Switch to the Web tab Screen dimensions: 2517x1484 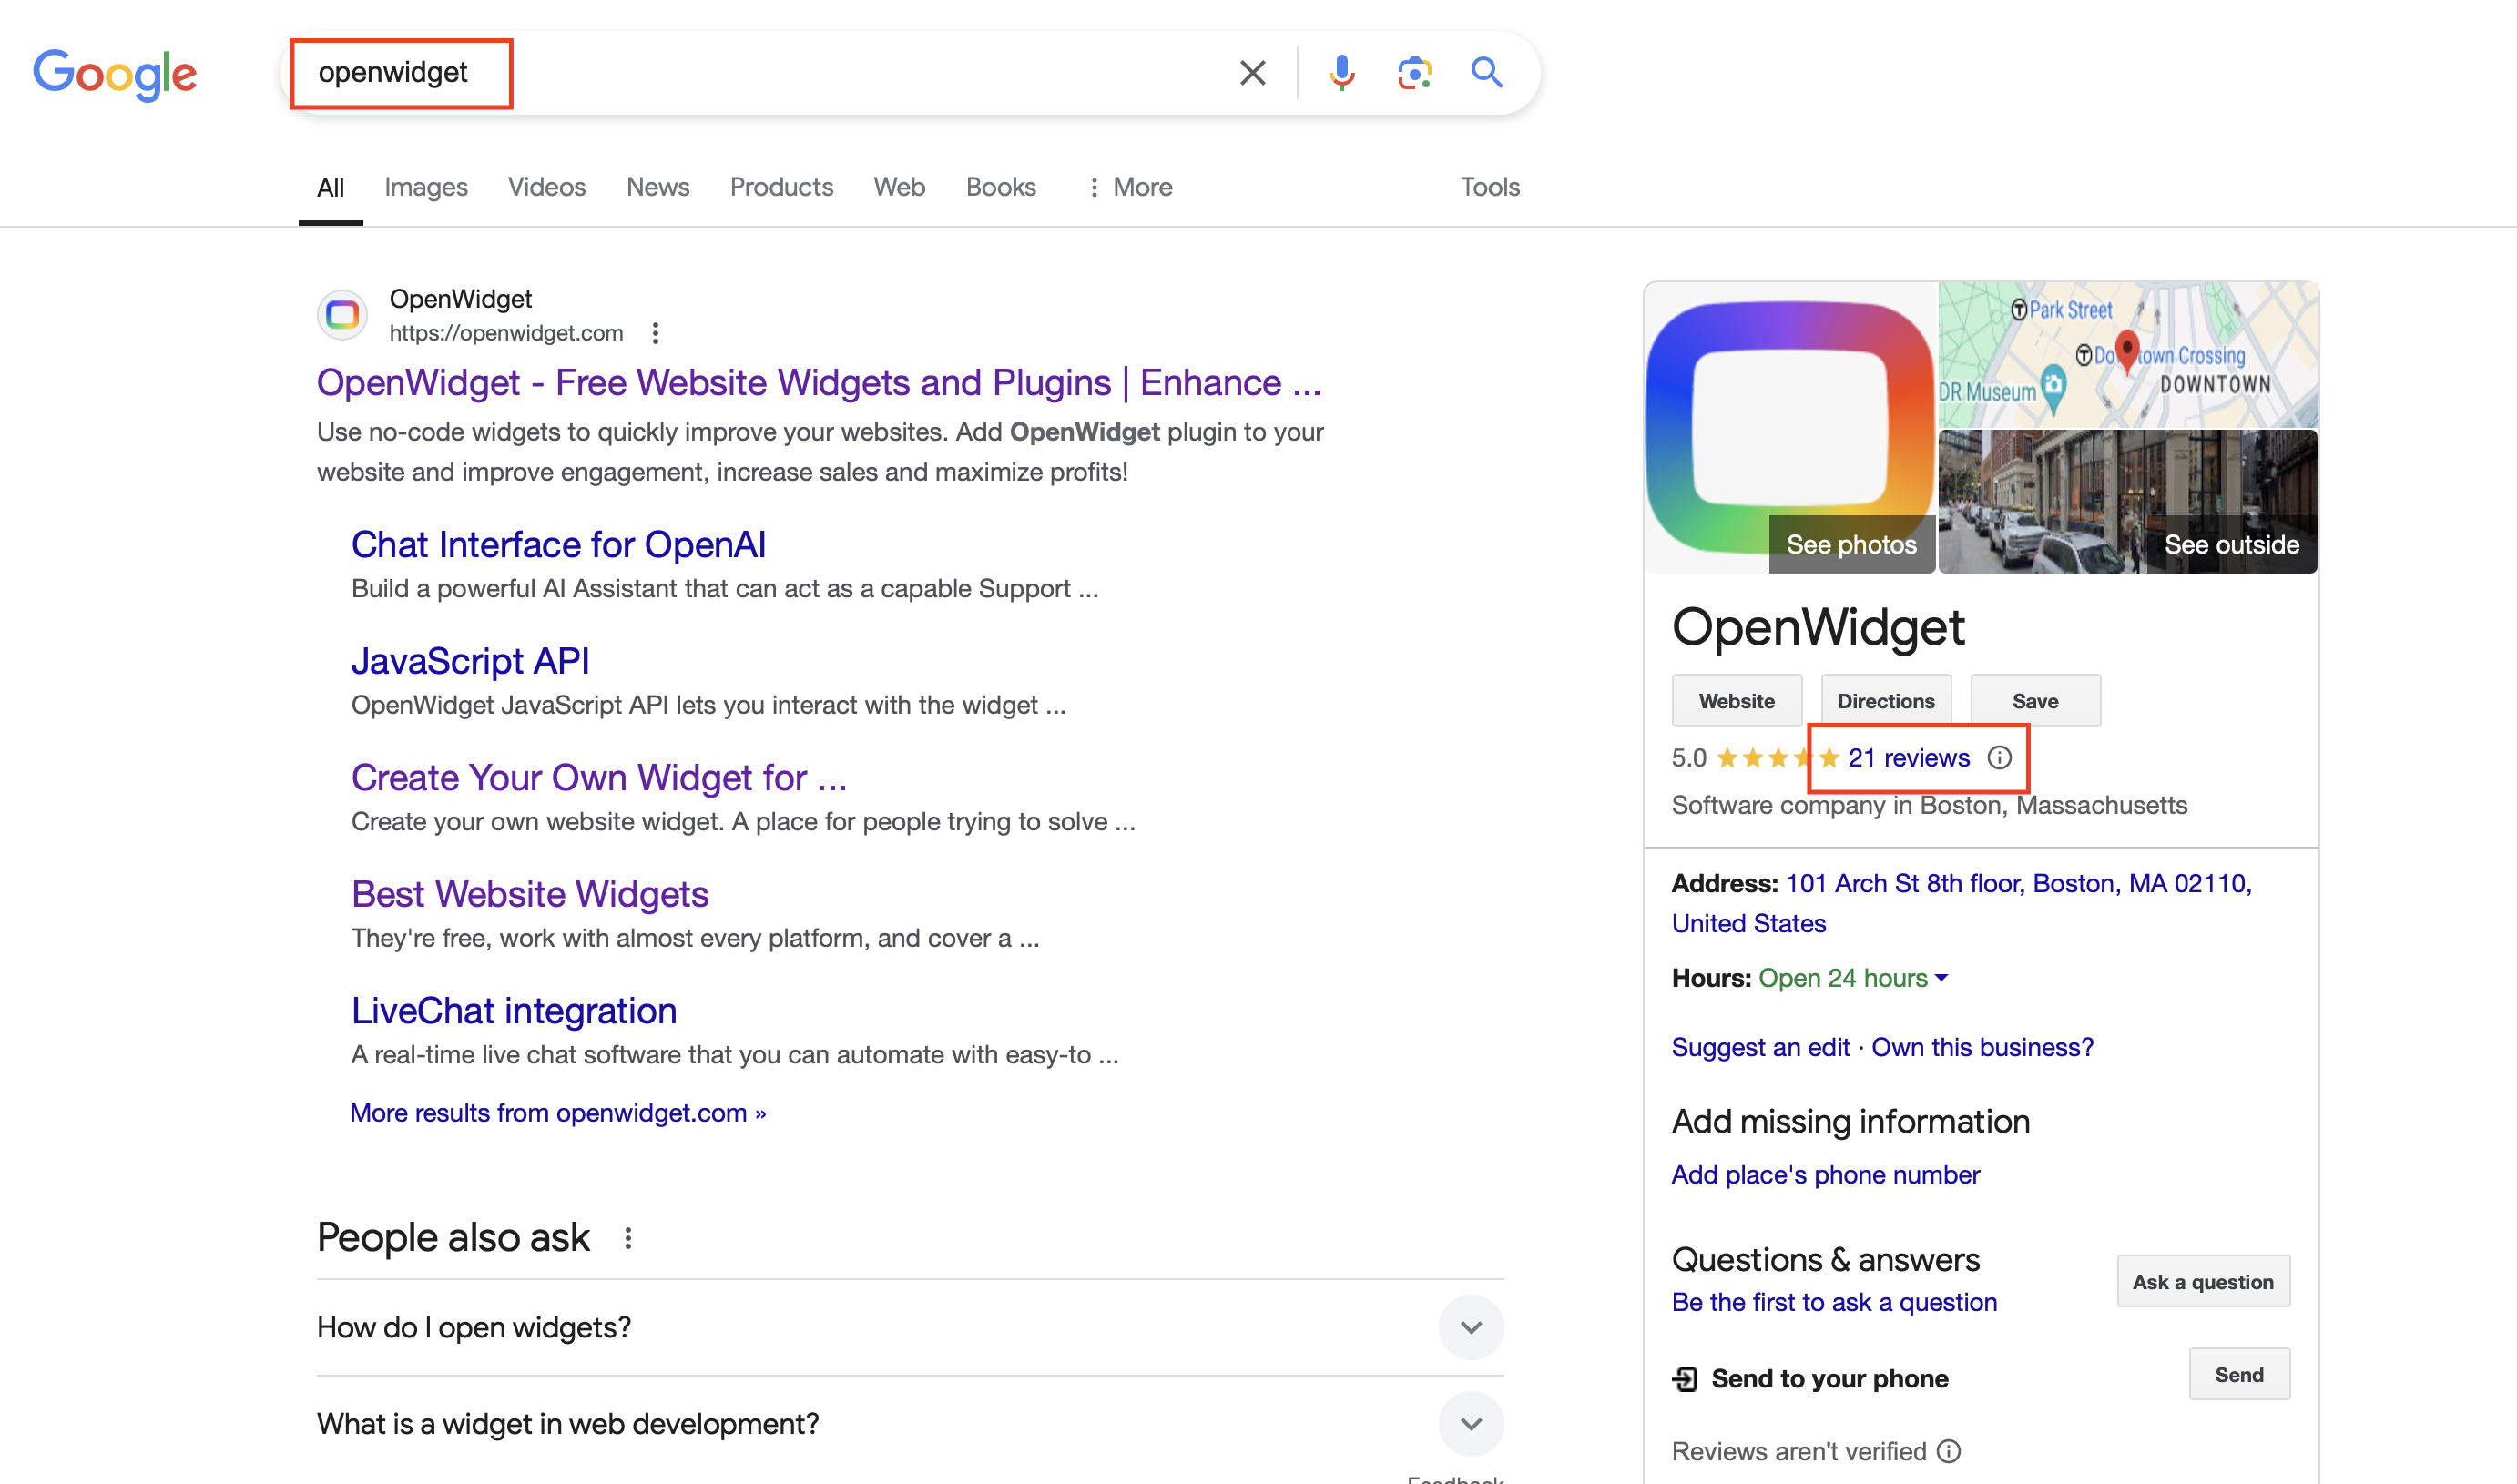[x=899, y=187]
